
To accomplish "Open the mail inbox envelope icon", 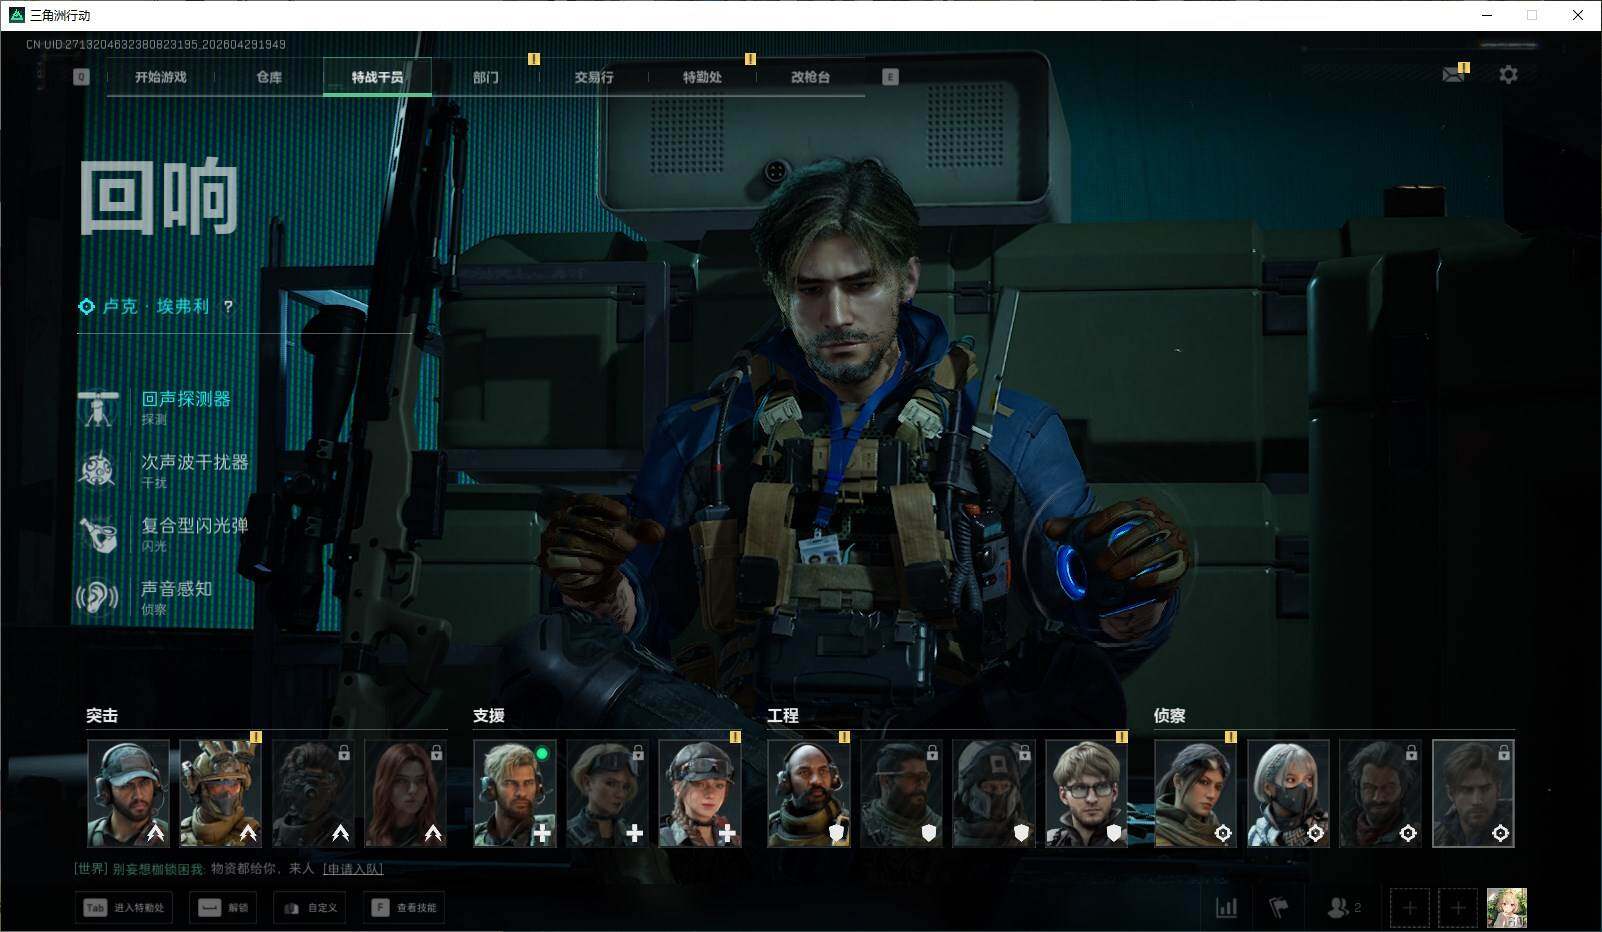I will (x=1453, y=75).
